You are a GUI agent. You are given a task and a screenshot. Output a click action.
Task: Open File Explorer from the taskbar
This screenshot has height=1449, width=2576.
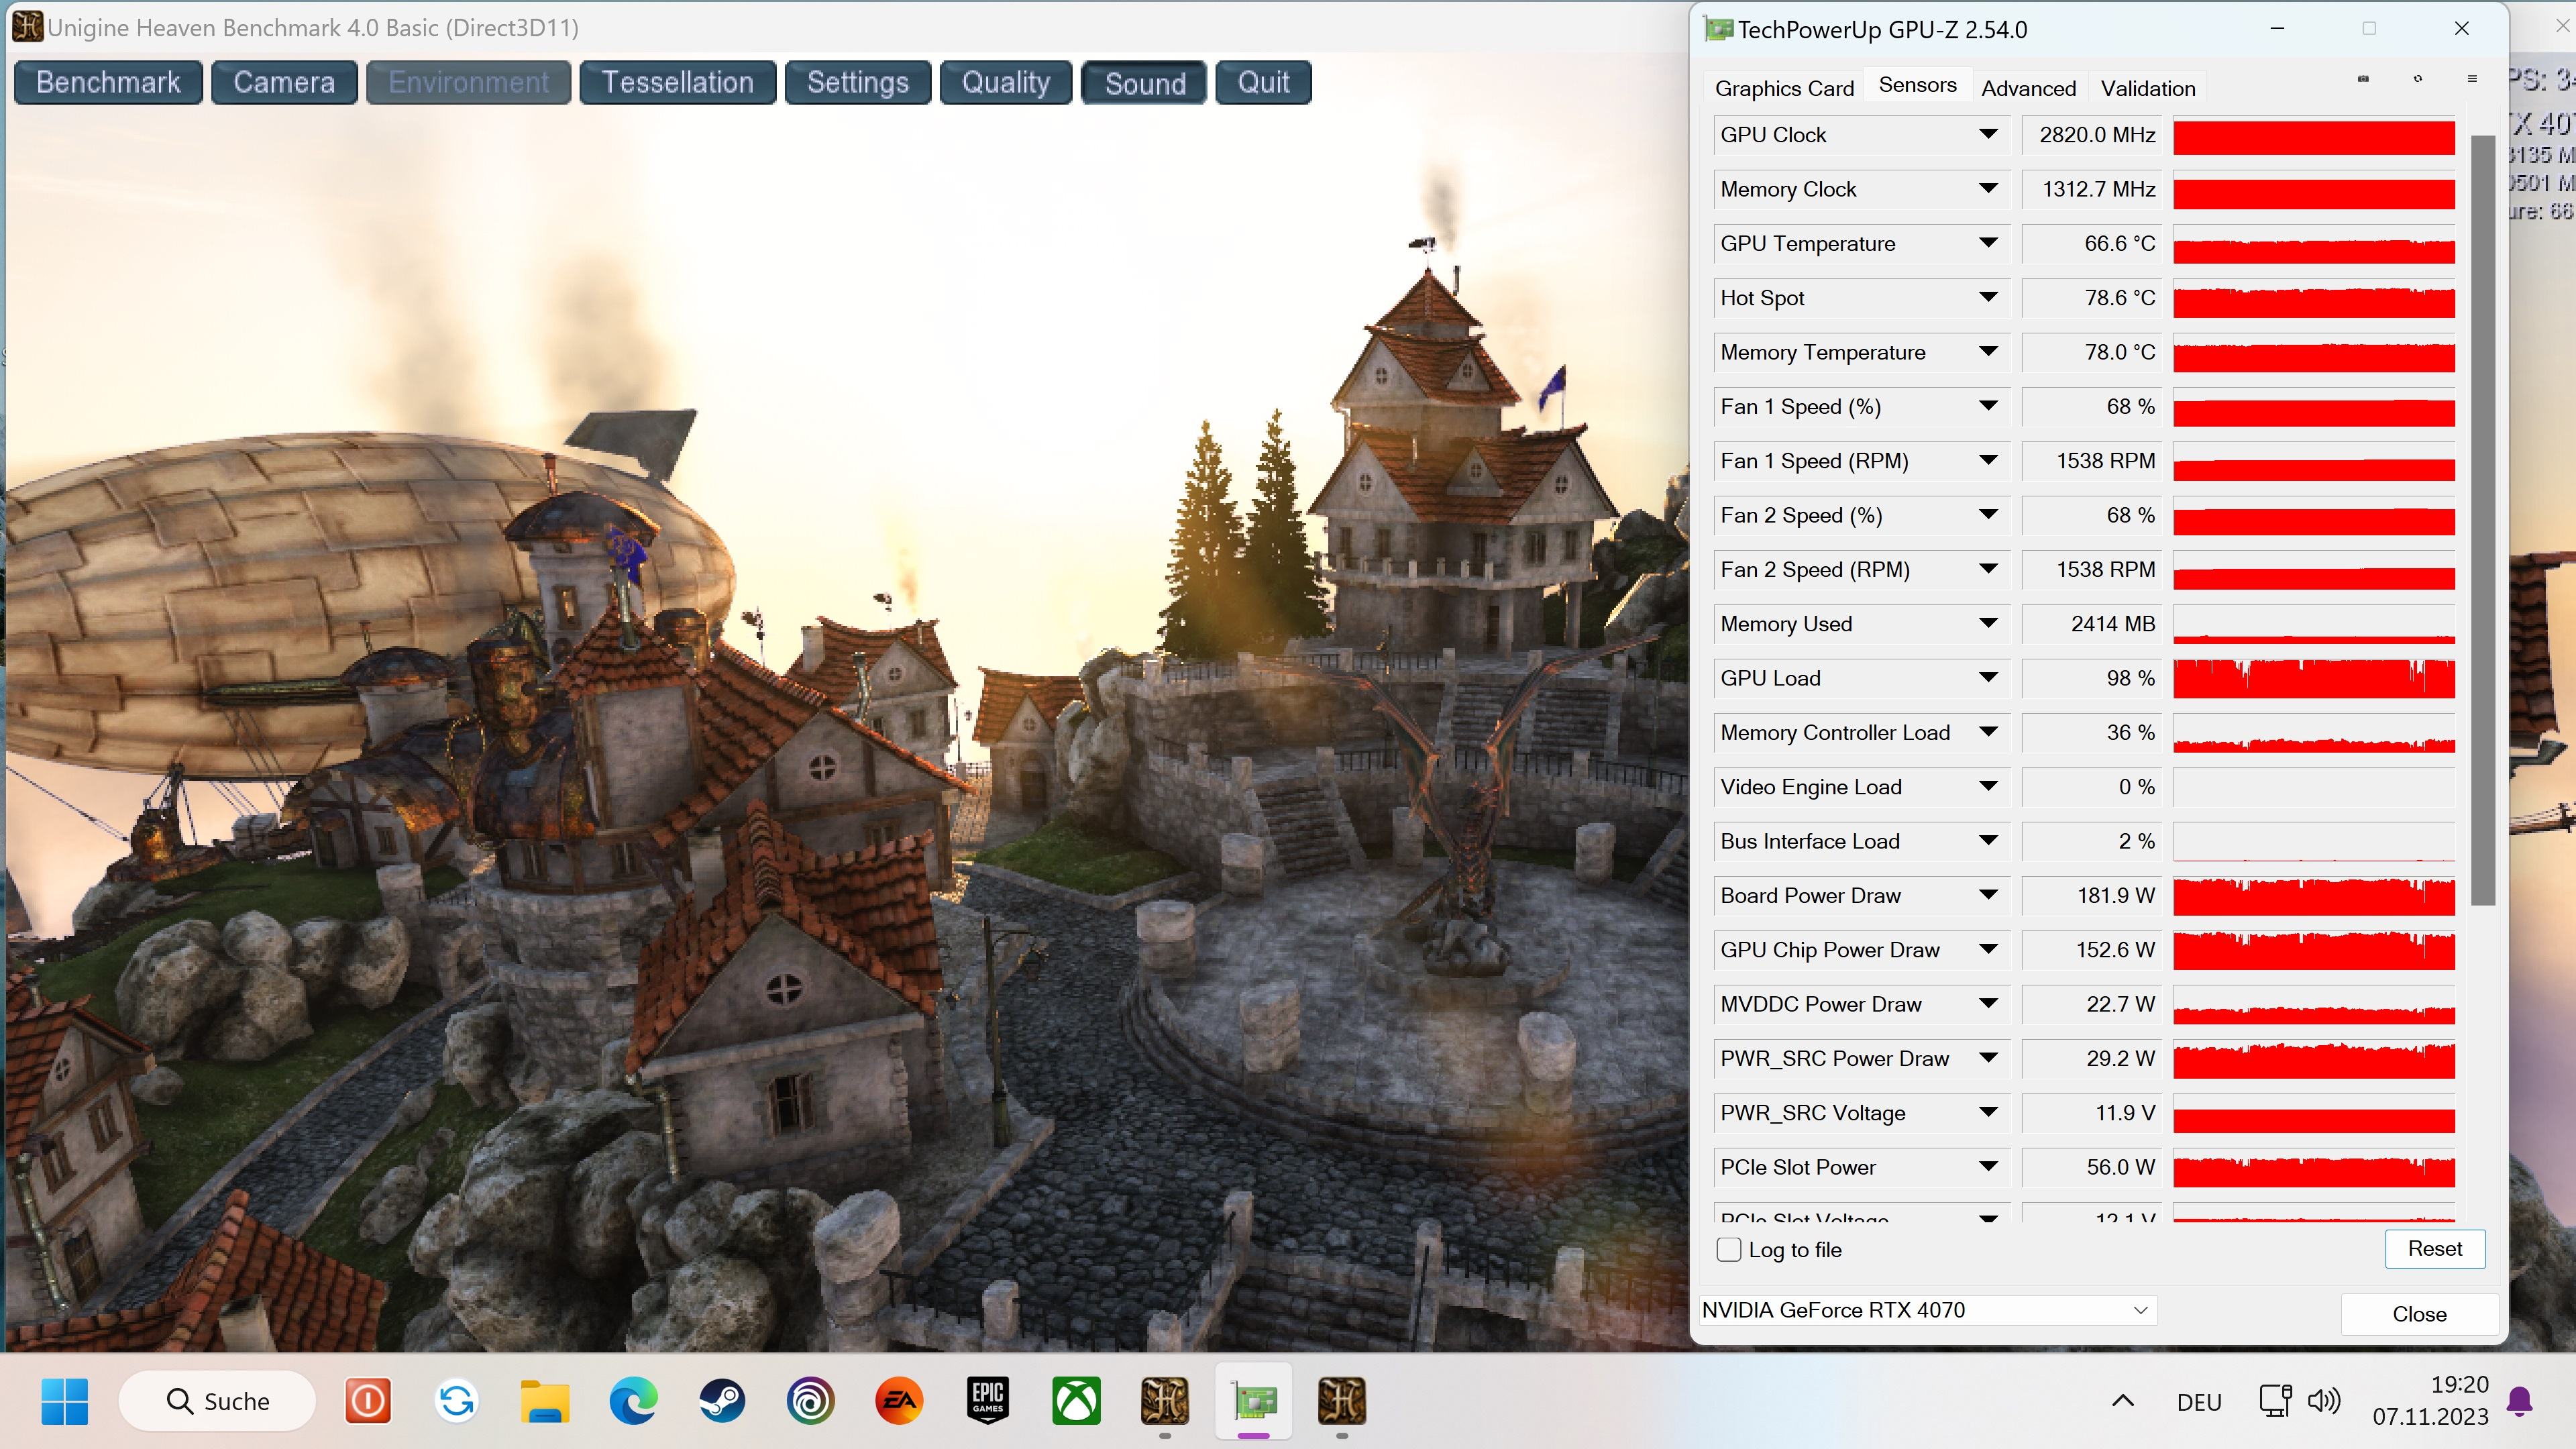click(x=545, y=1401)
